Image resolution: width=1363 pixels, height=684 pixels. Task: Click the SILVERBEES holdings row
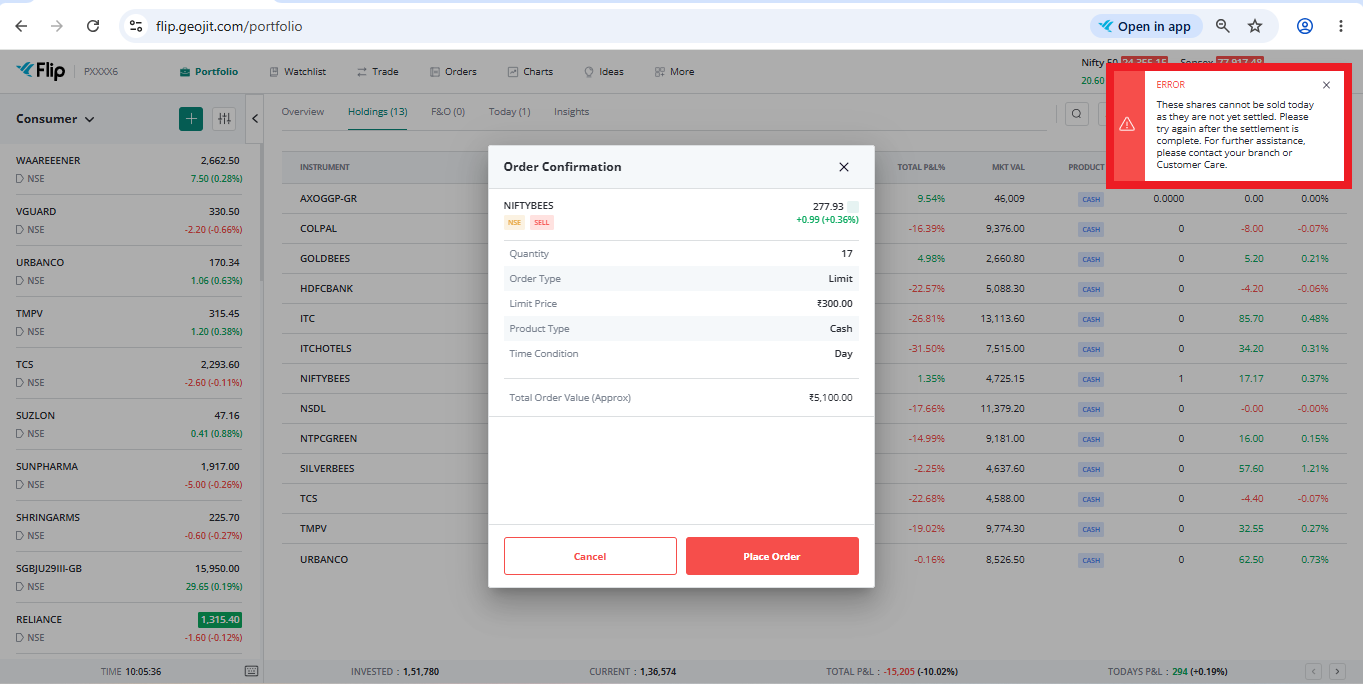[815, 469]
